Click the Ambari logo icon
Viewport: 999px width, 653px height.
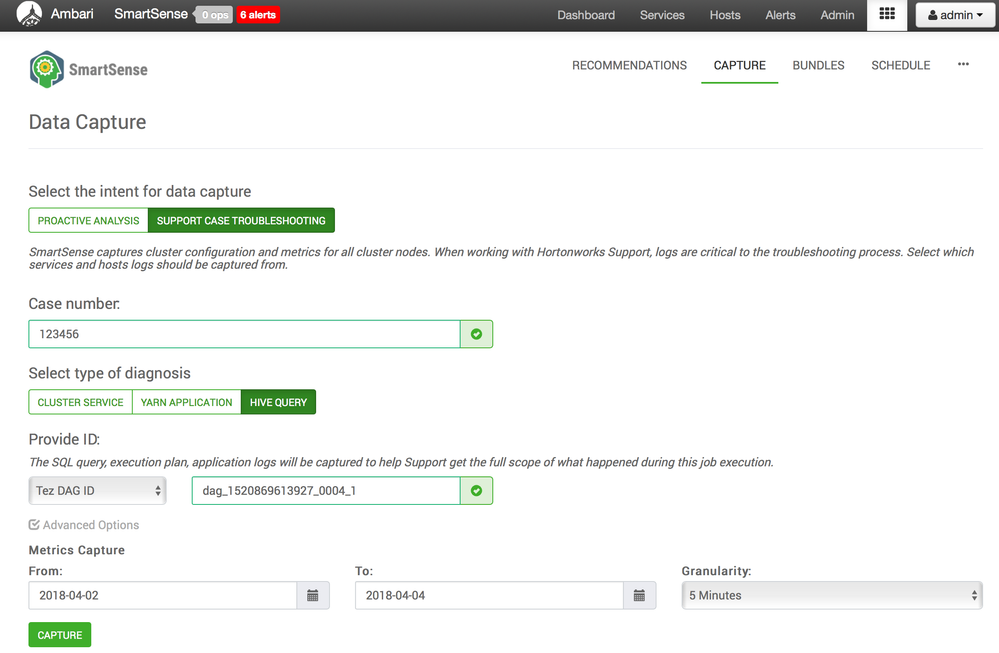(29, 14)
